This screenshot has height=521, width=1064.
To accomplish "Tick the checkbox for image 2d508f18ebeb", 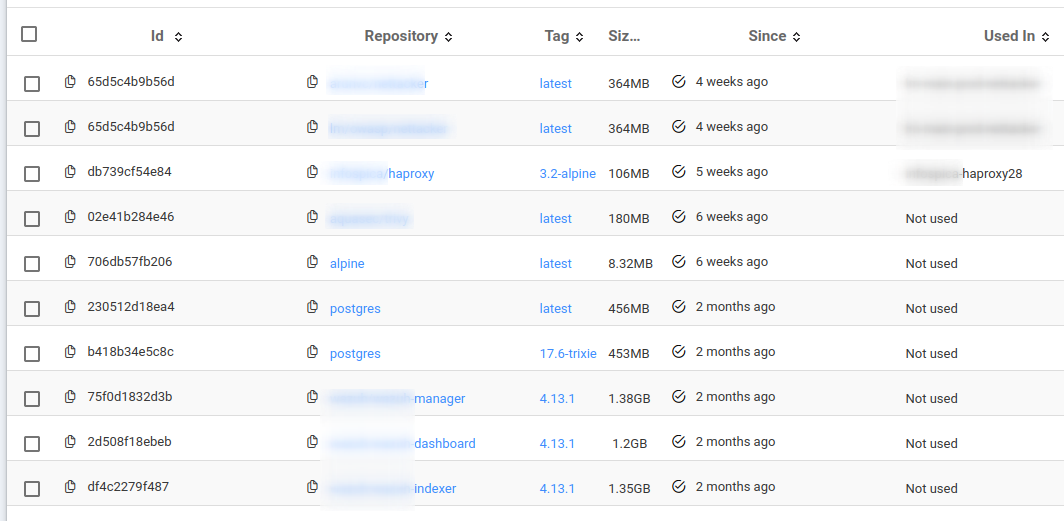I will pos(32,444).
